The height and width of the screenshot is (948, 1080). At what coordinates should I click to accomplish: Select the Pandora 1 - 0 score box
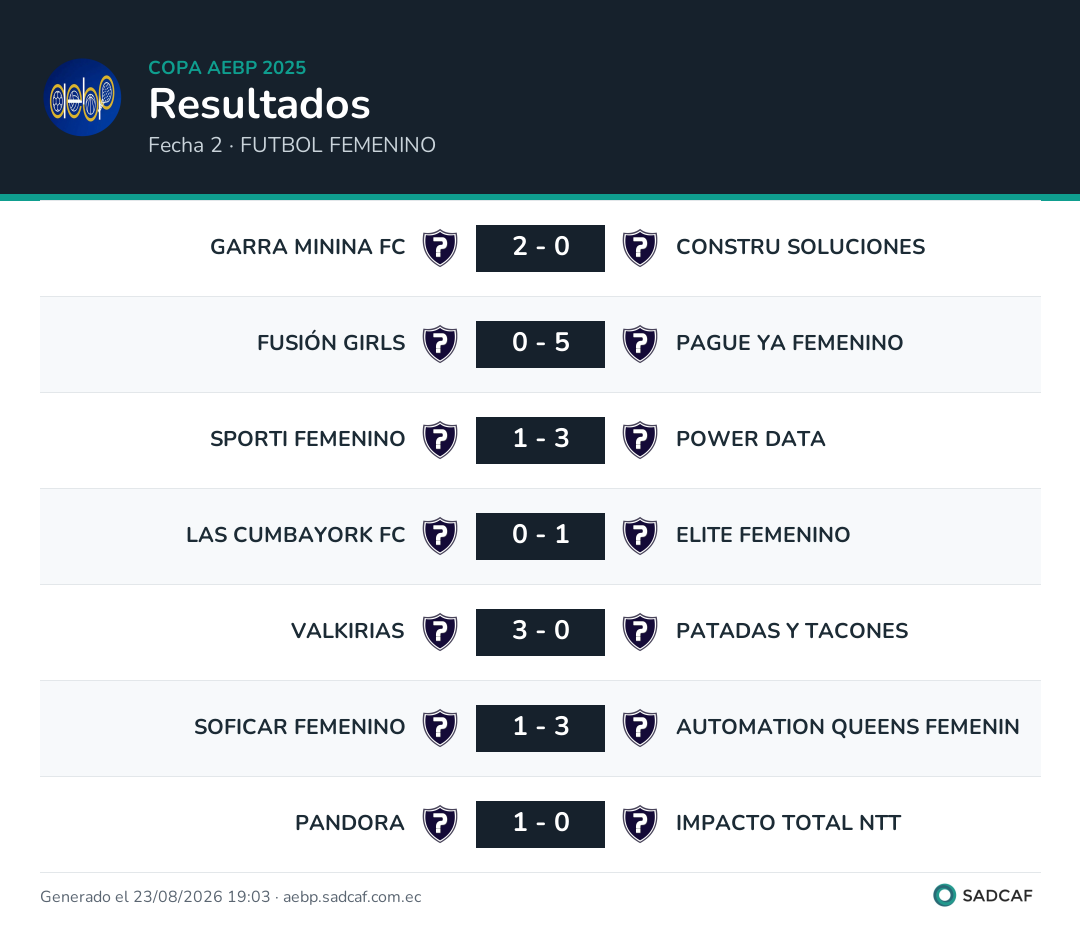click(541, 824)
